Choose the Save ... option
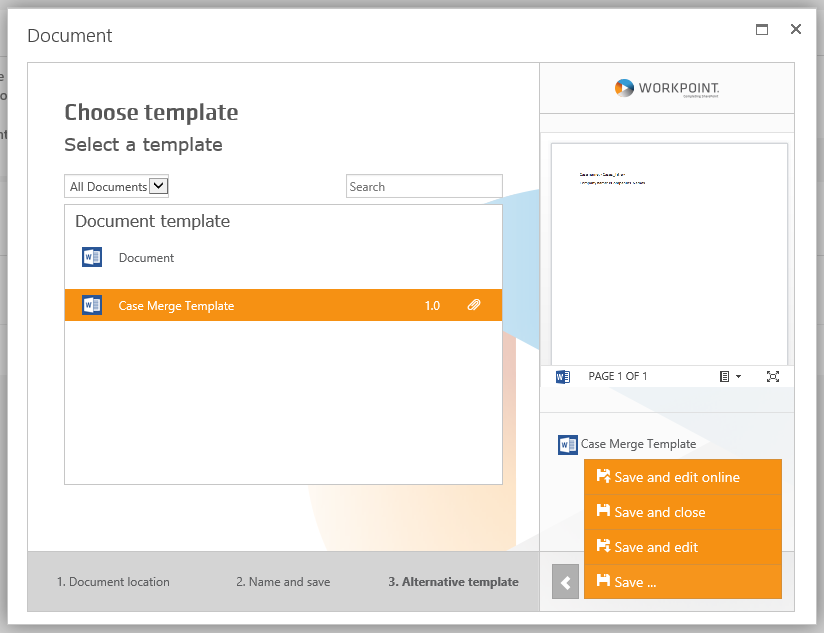This screenshot has width=824, height=633. [683, 582]
